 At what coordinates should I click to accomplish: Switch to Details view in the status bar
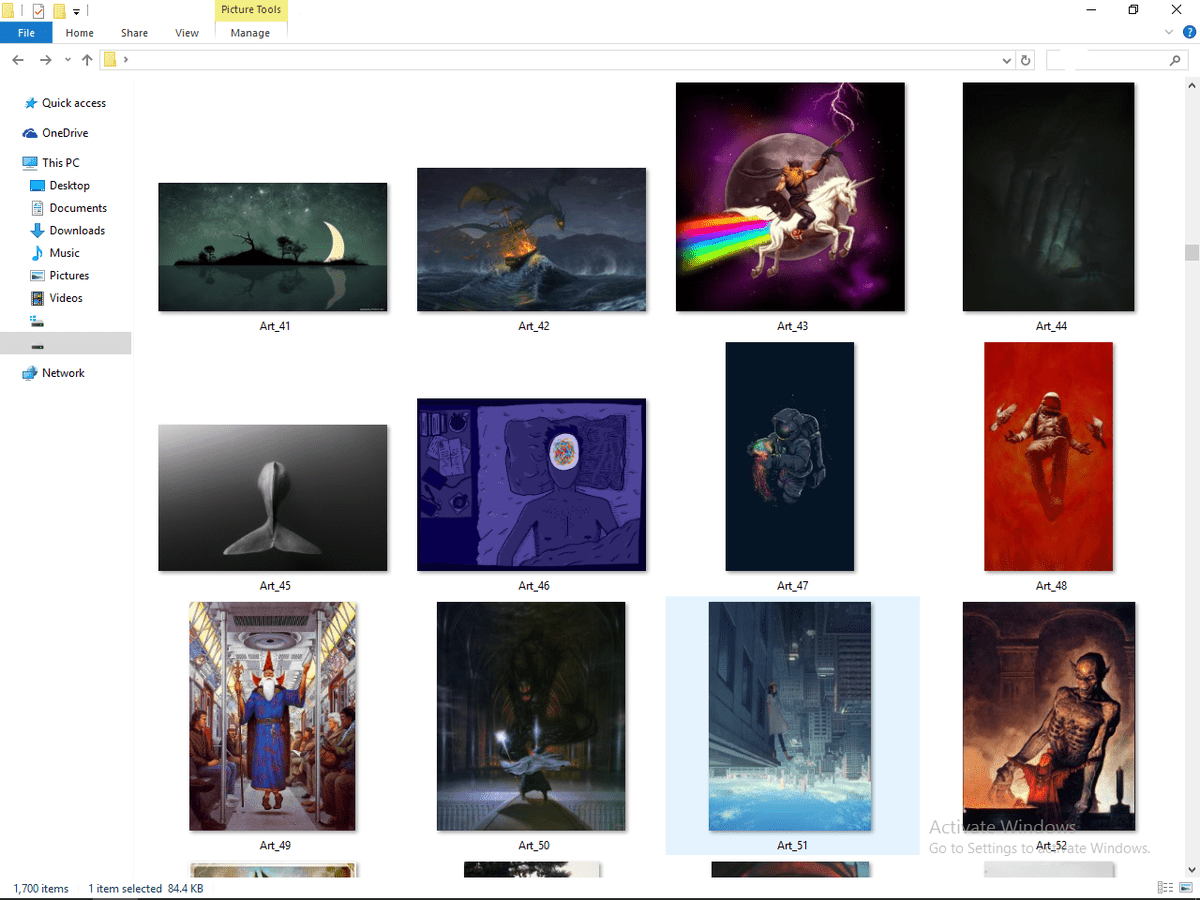(1165, 888)
